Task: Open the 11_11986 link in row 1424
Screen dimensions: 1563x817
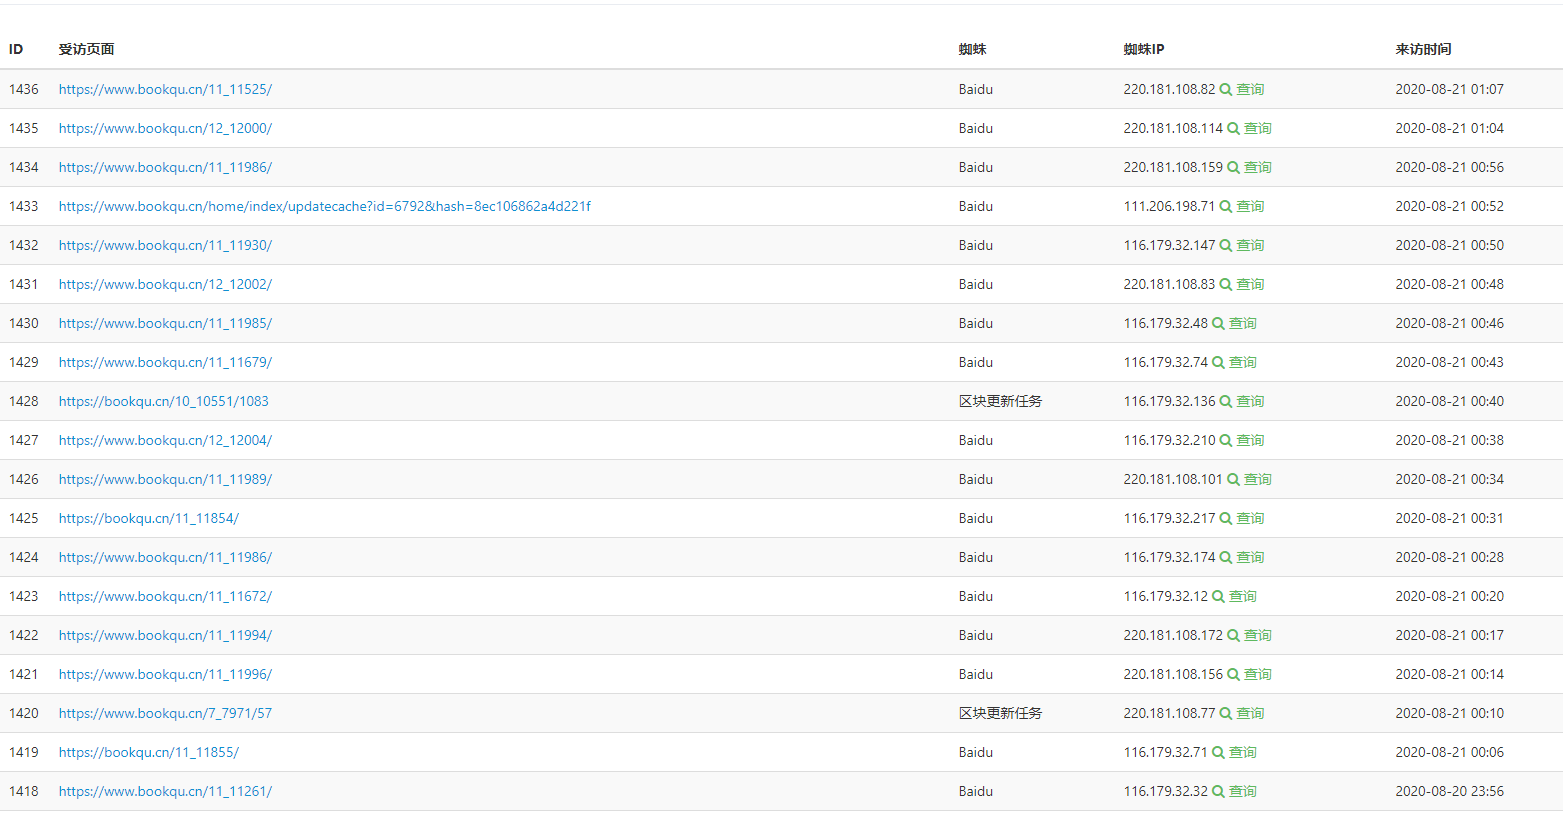Action: coord(165,557)
